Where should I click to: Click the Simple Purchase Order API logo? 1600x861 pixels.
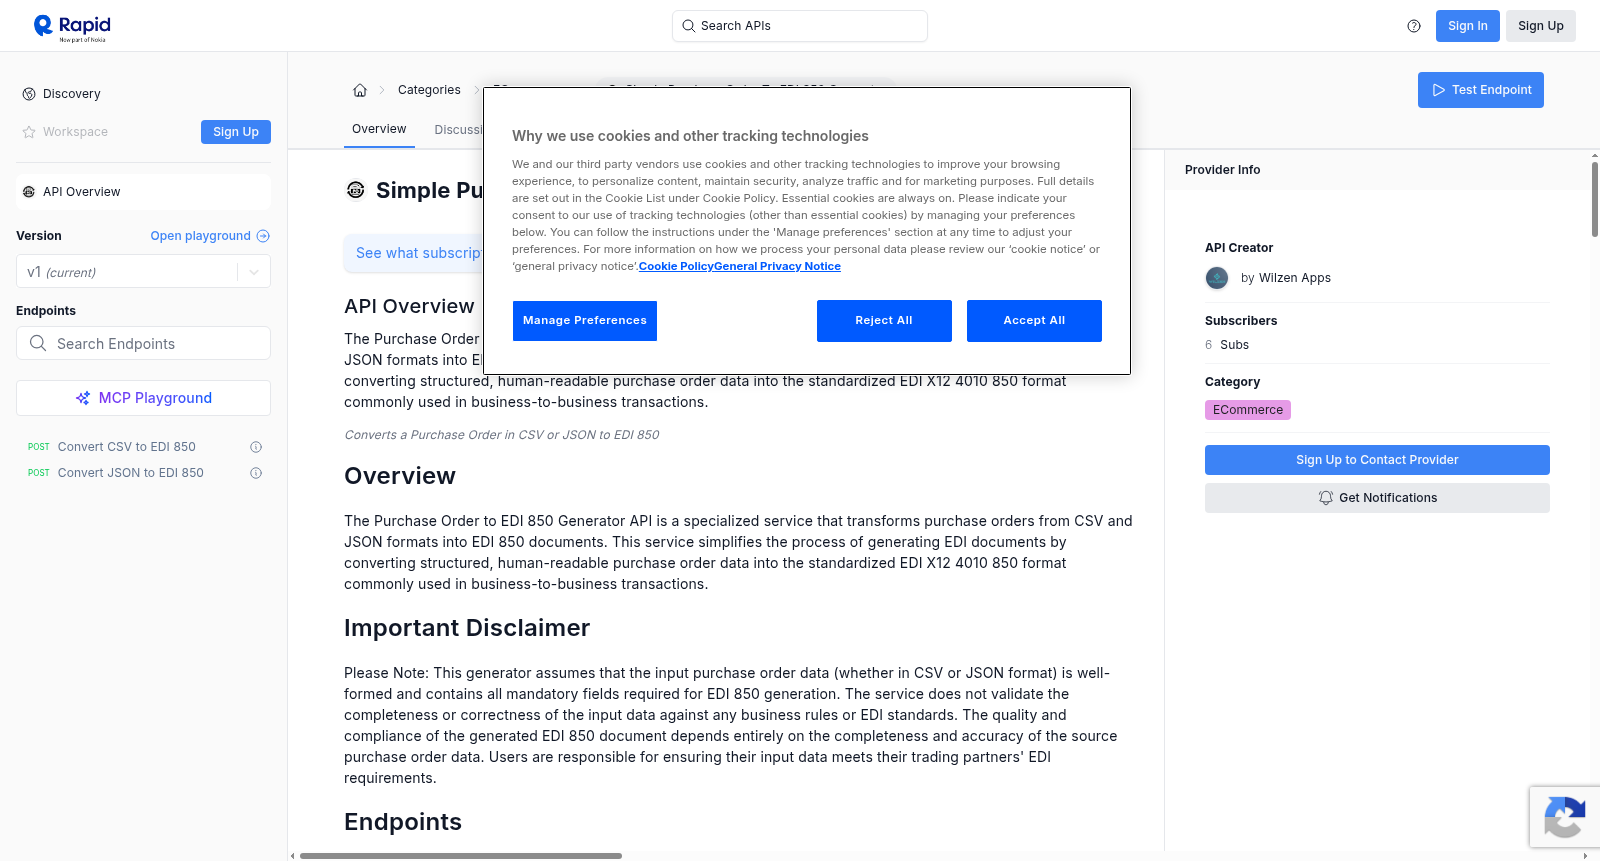pyautogui.click(x=355, y=190)
